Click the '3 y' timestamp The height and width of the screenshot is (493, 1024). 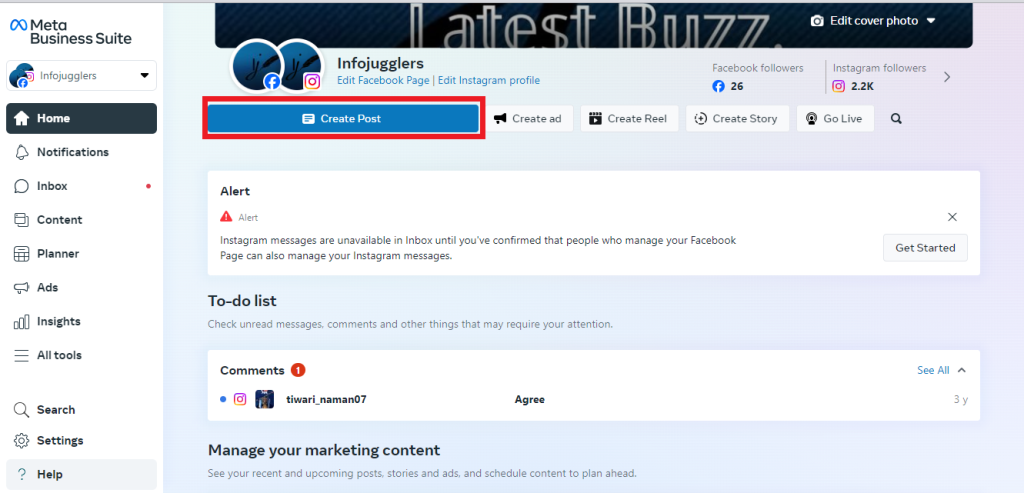[x=961, y=400]
